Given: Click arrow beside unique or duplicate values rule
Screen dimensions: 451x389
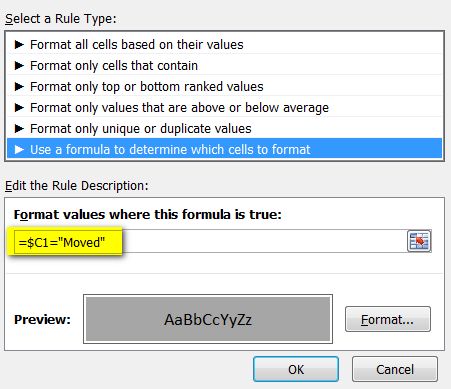Looking at the screenshot, I should point(19,128).
